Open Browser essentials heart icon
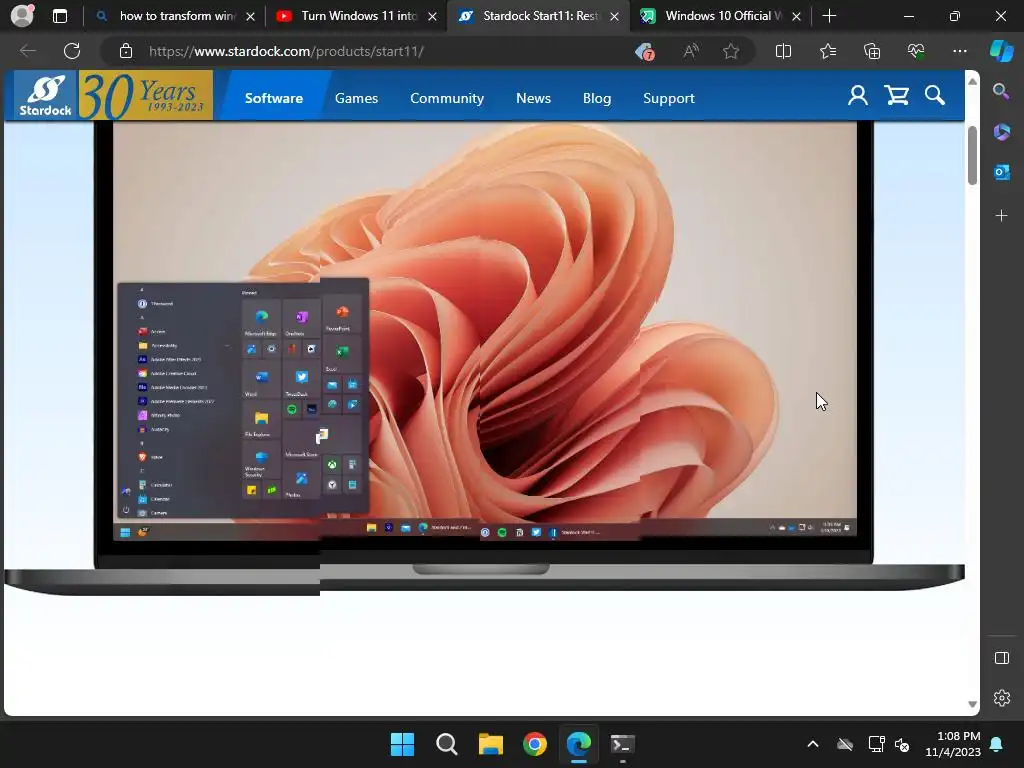This screenshot has width=1024, height=768. pos(916,51)
